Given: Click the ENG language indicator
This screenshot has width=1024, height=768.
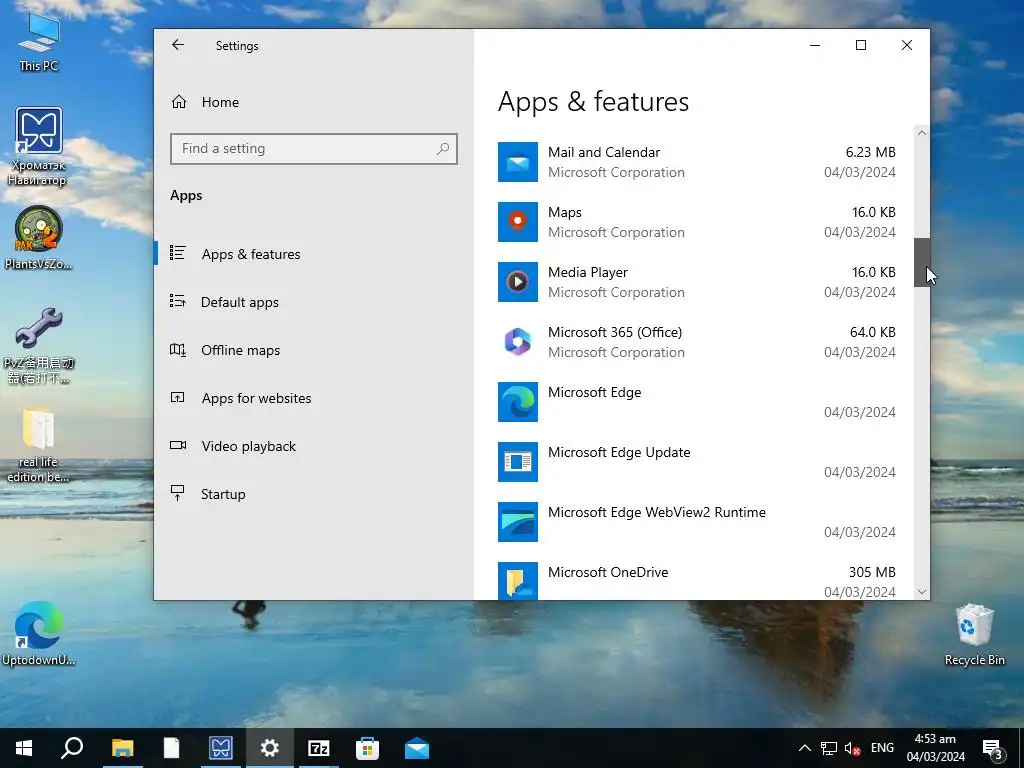Looking at the screenshot, I should (882, 748).
